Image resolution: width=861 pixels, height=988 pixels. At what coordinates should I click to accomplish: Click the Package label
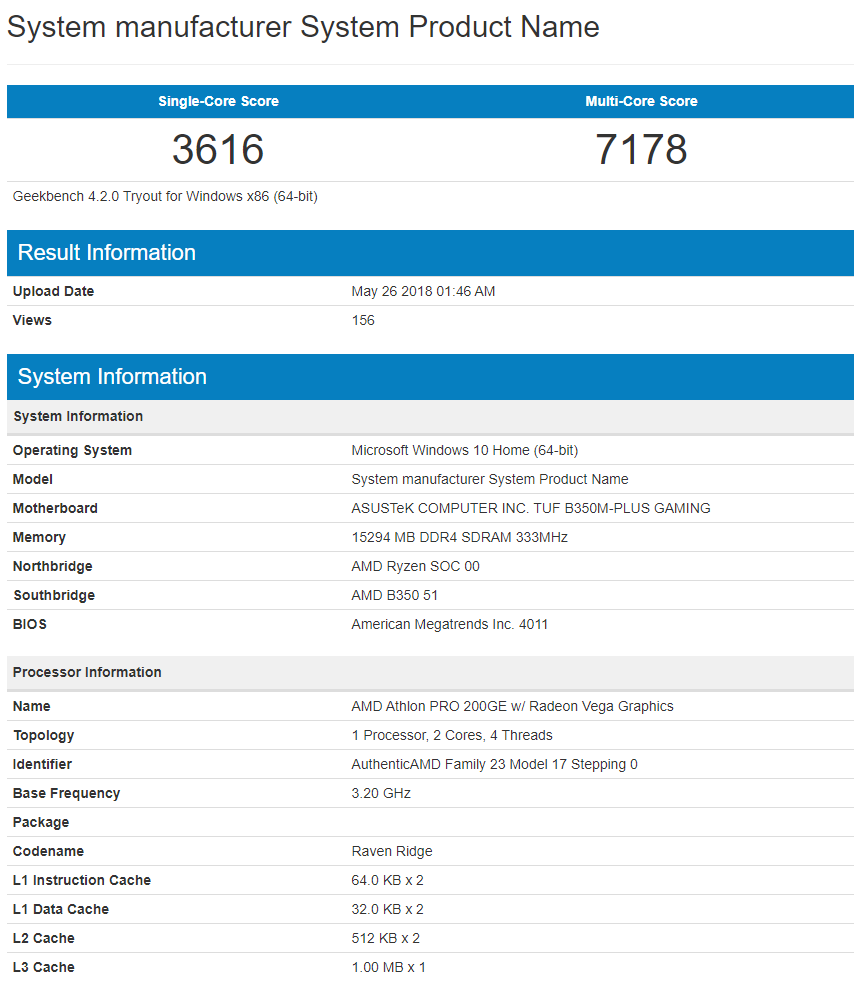(x=41, y=822)
